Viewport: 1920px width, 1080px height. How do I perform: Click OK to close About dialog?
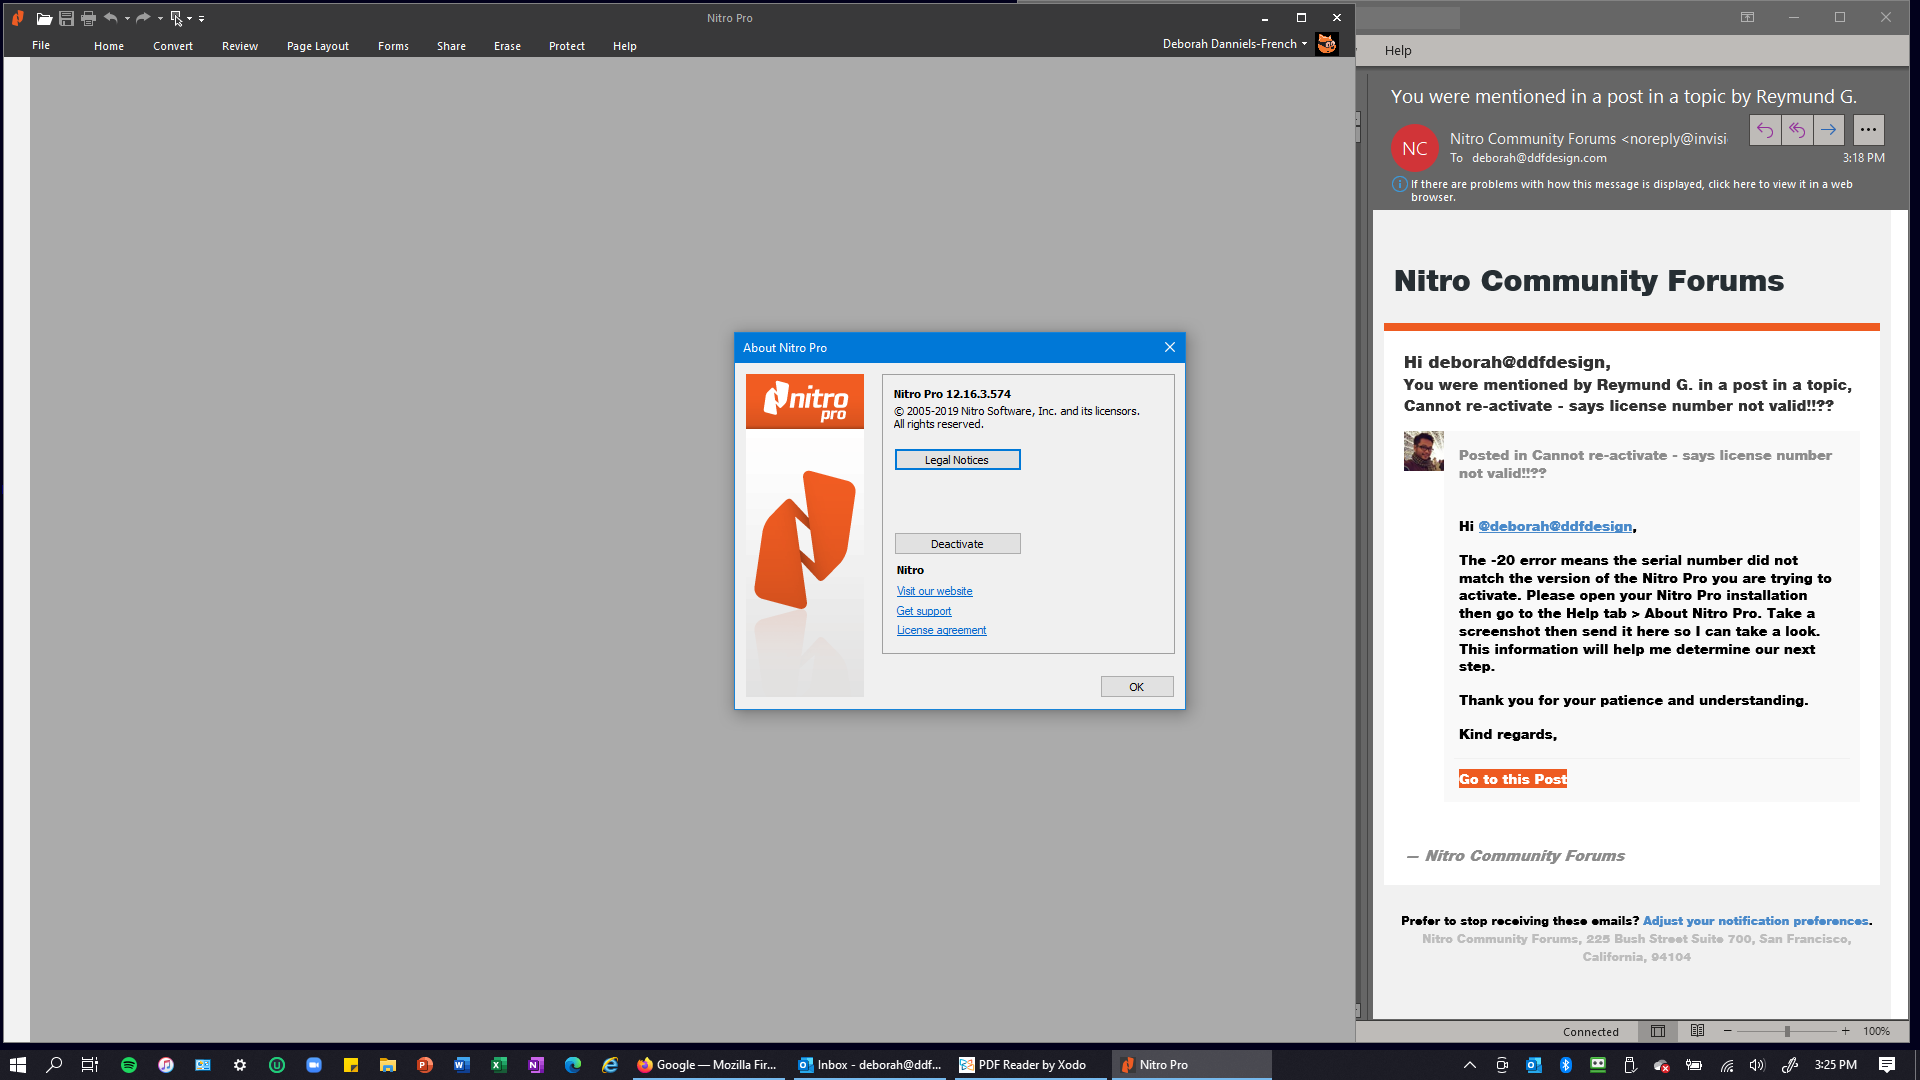(x=1136, y=687)
